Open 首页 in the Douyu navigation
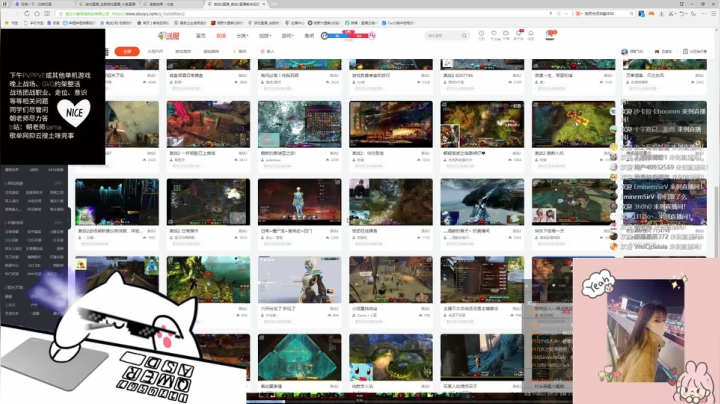This screenshot has width=720, height=404. [x=201, y=35]
